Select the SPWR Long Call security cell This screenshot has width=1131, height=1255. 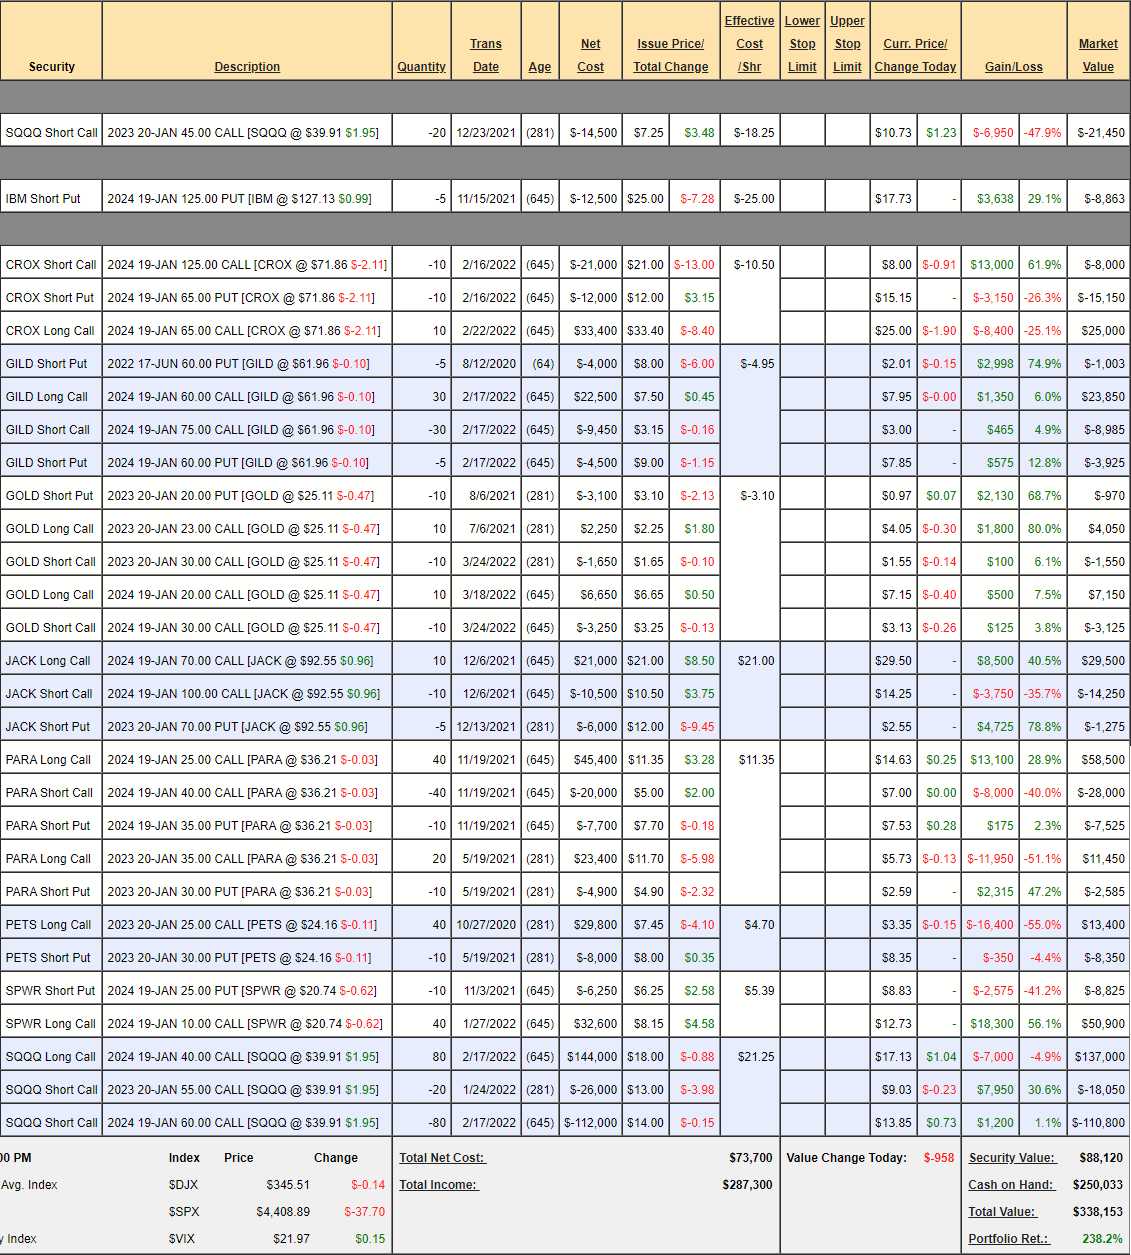[50, 1024]
